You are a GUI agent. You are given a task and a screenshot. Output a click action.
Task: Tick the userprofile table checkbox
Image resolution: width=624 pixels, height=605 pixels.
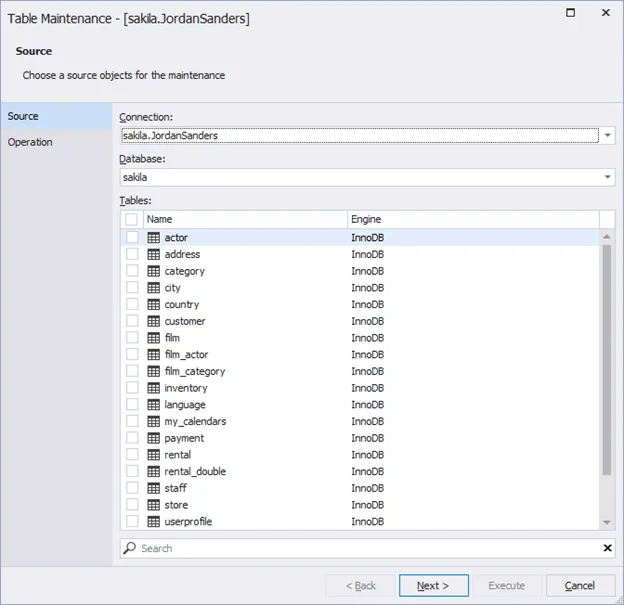tap(132, 521)
